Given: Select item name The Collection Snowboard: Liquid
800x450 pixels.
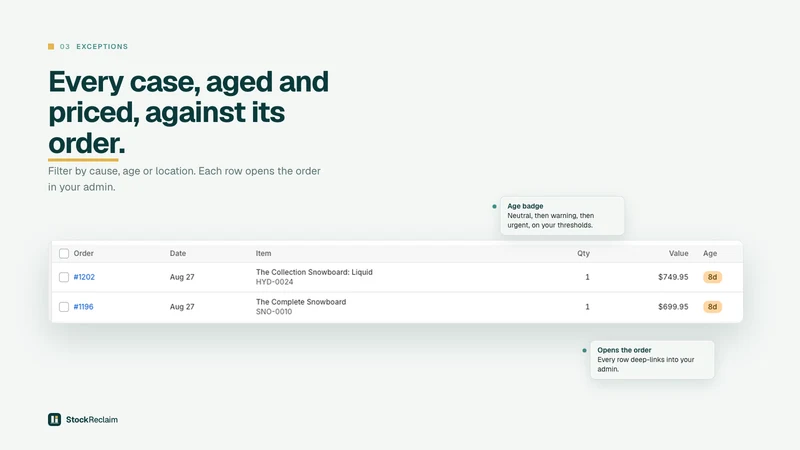Looking at the screenshot, I should coord(314,272).
